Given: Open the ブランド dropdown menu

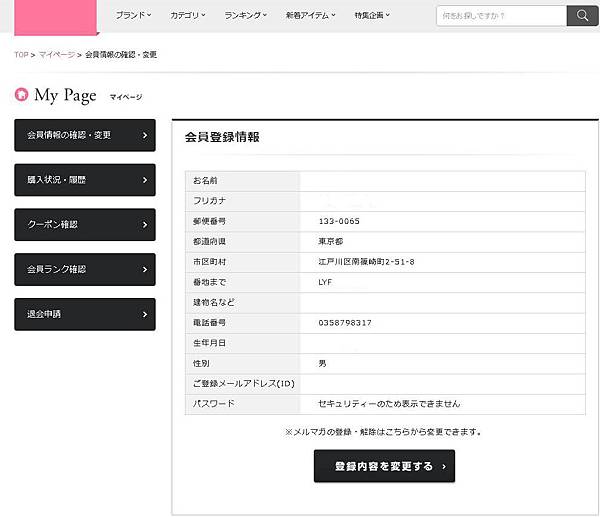Looking at the screenshot, I should (133, 15).
